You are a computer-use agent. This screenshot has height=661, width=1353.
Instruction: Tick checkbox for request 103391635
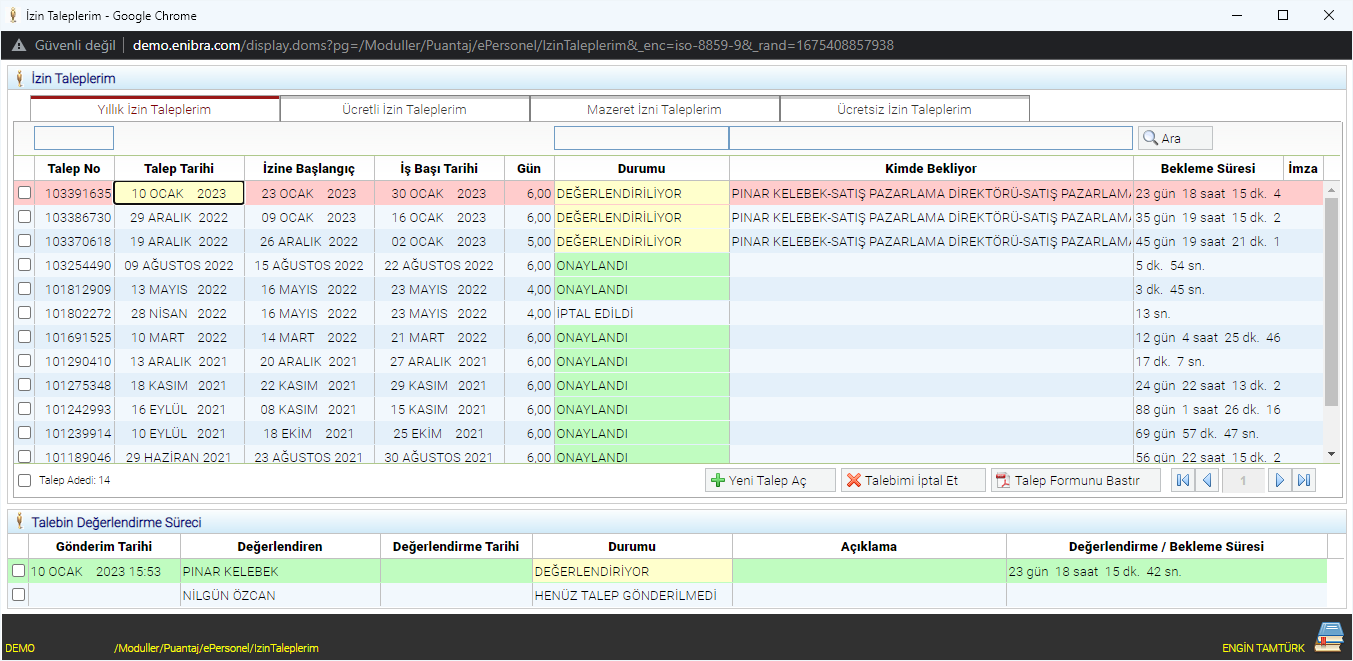click(x=24, y=194)
